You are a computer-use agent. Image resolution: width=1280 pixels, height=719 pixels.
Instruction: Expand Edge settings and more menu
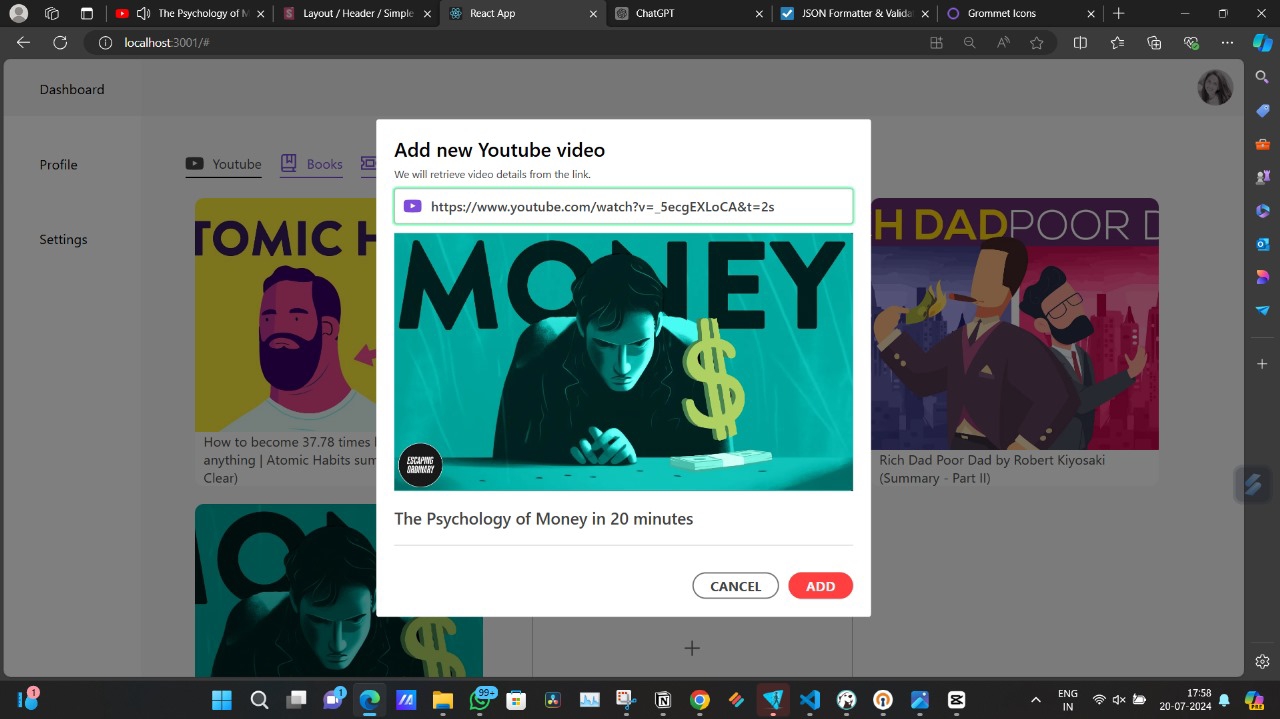click(1227, 43)
